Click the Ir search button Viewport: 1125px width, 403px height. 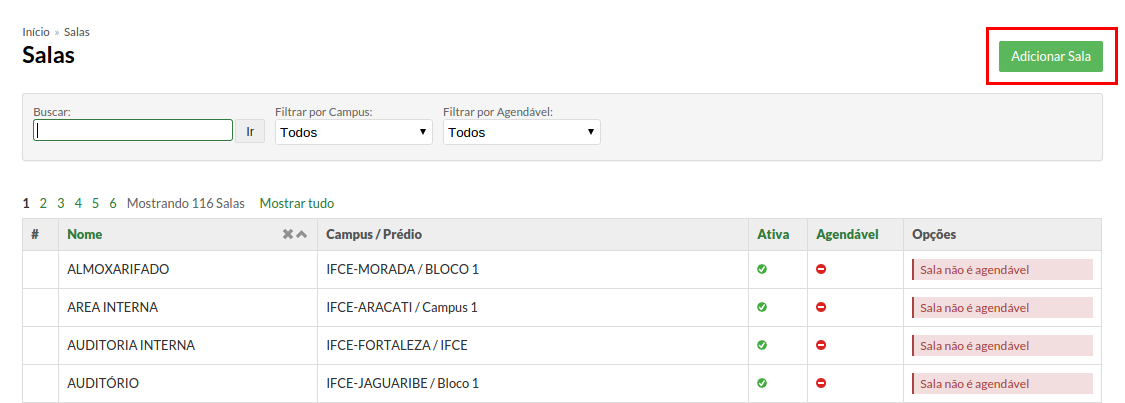(x=250, y=131)
